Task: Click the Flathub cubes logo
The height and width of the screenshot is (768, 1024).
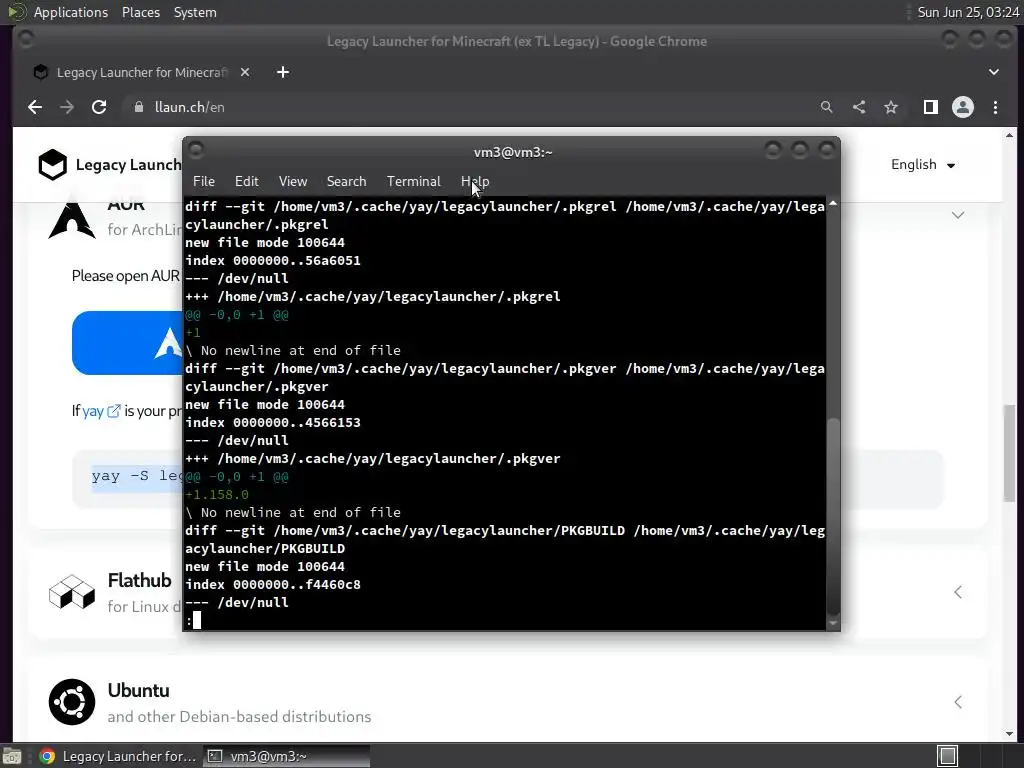Action: [x=72, y=592]
